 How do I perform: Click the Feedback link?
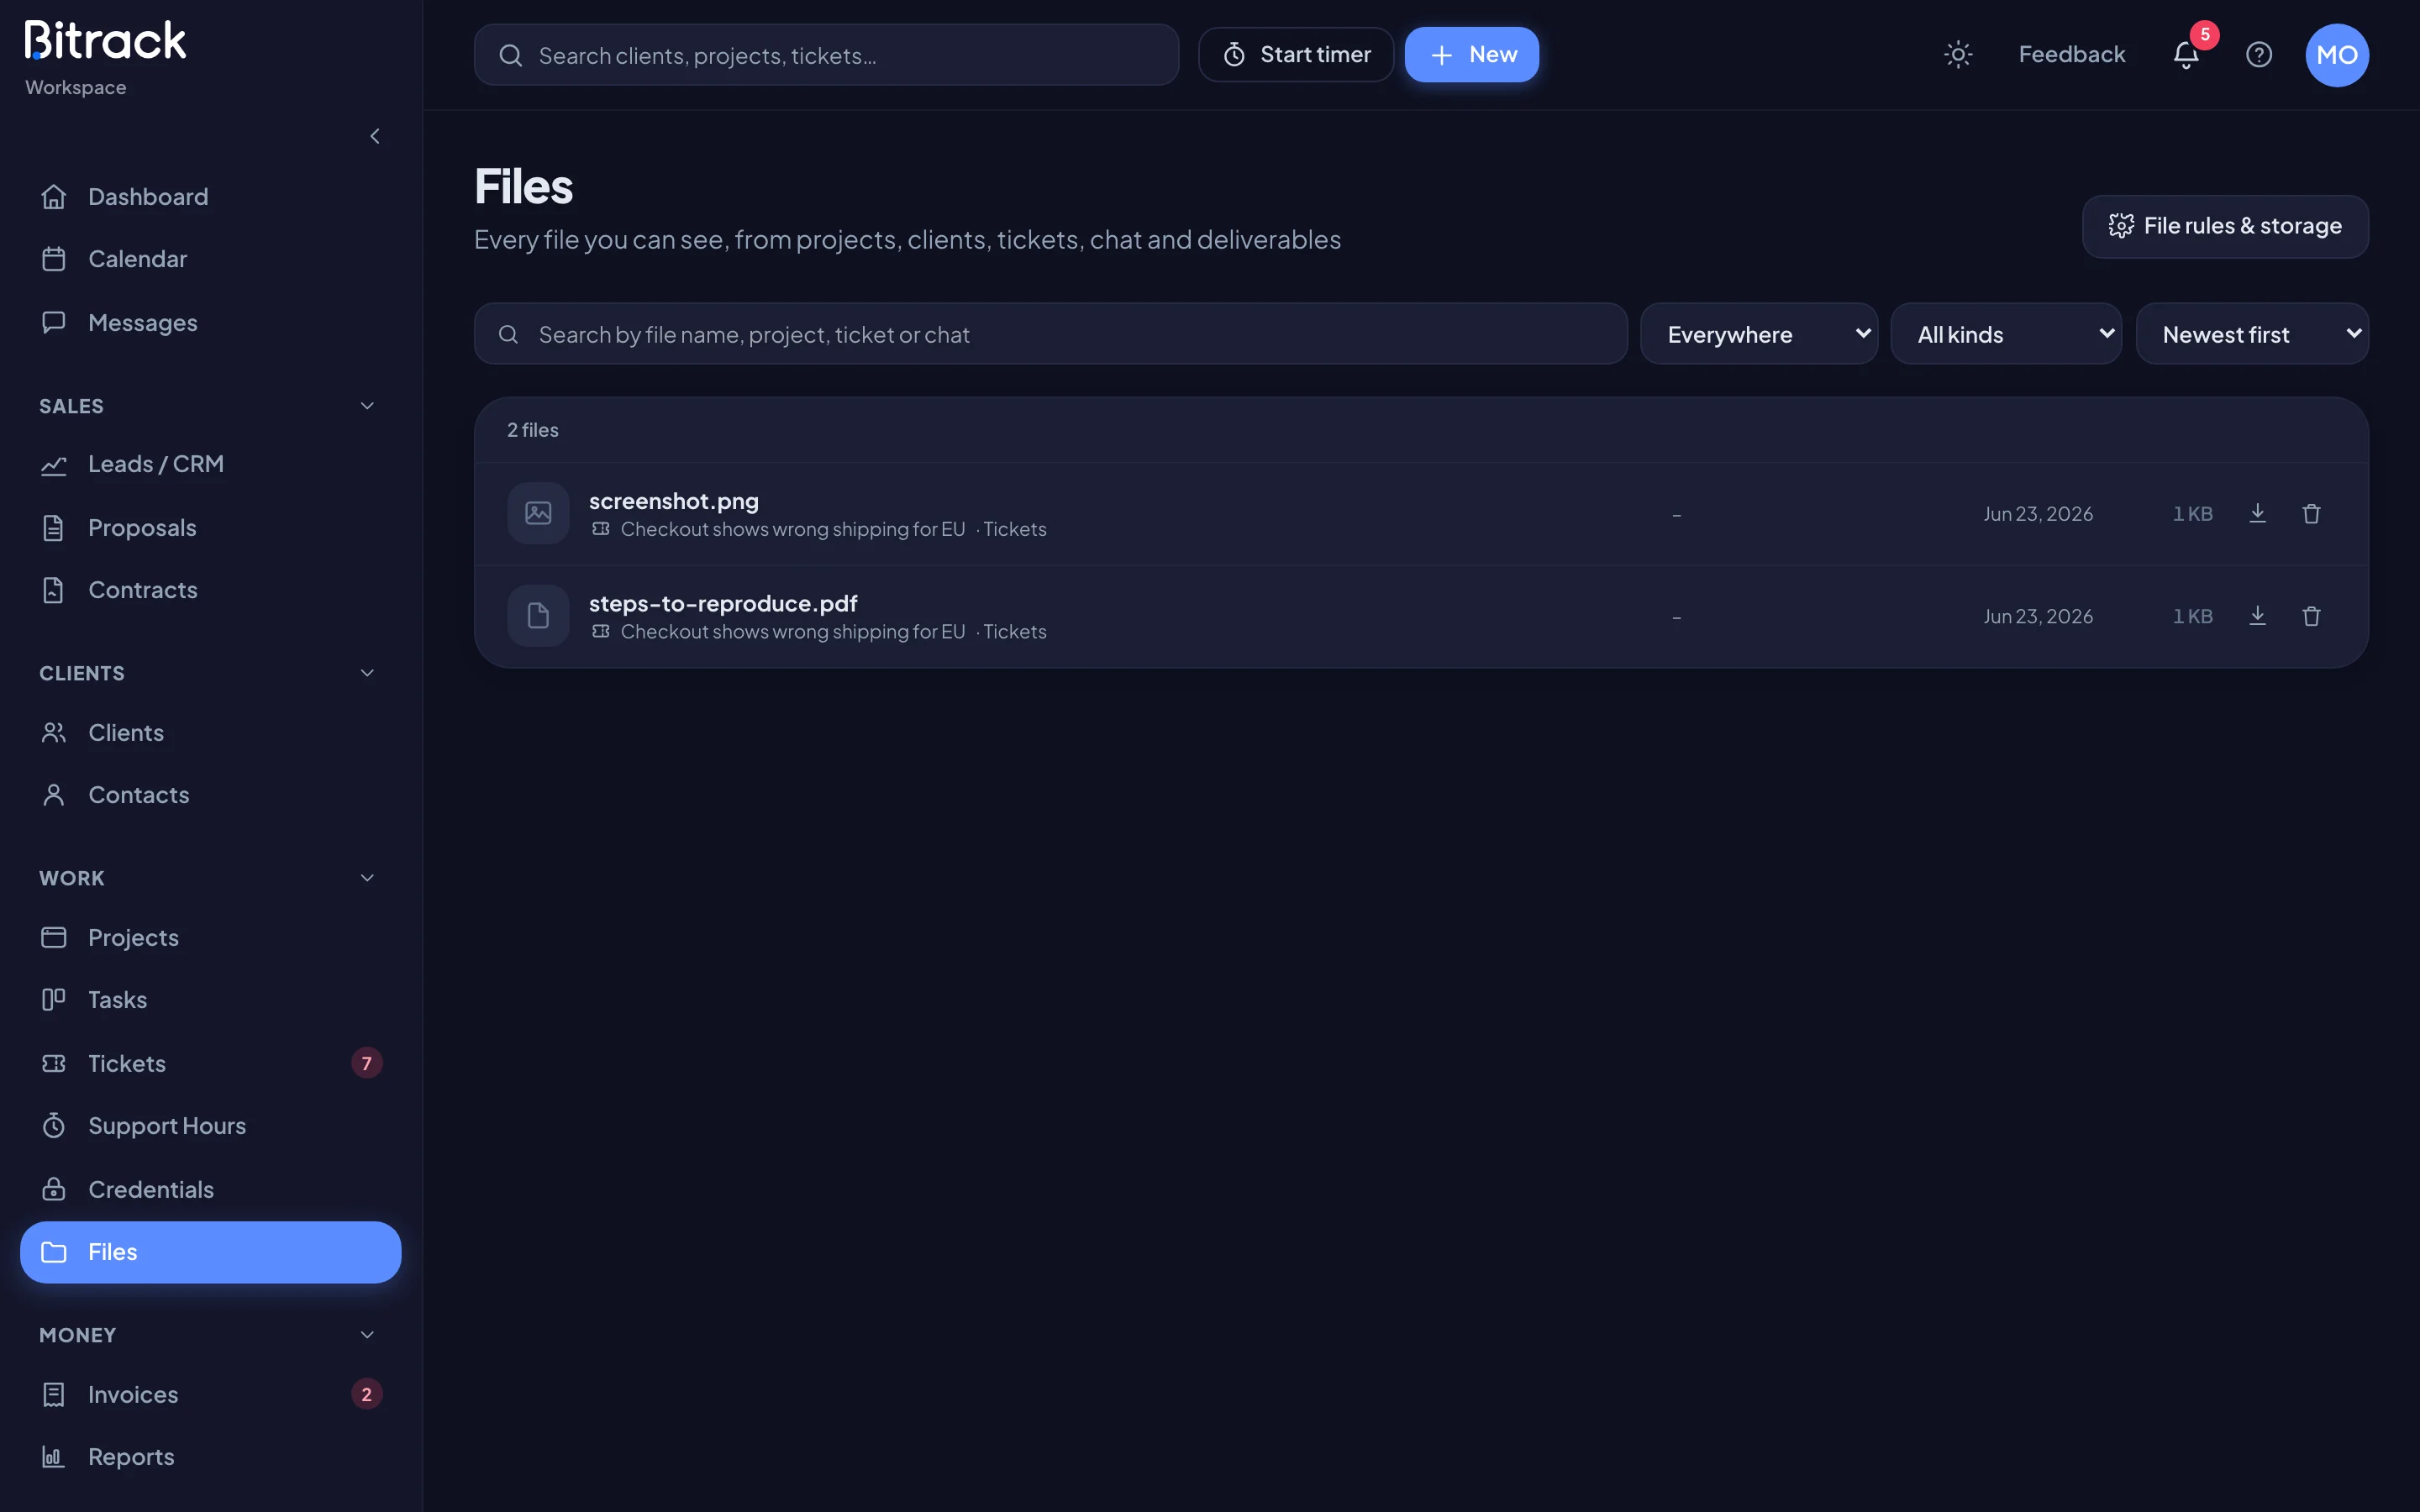[x=2071, y=55]
